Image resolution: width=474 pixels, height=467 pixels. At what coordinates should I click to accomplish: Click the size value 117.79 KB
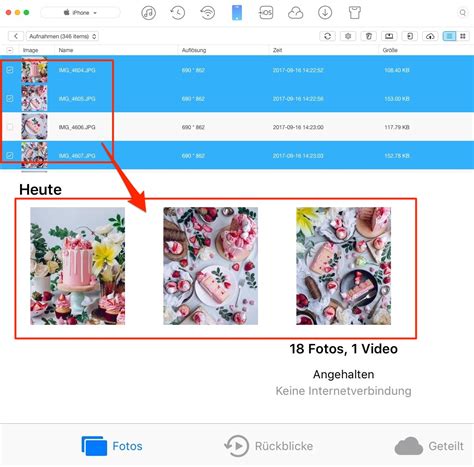397,127
